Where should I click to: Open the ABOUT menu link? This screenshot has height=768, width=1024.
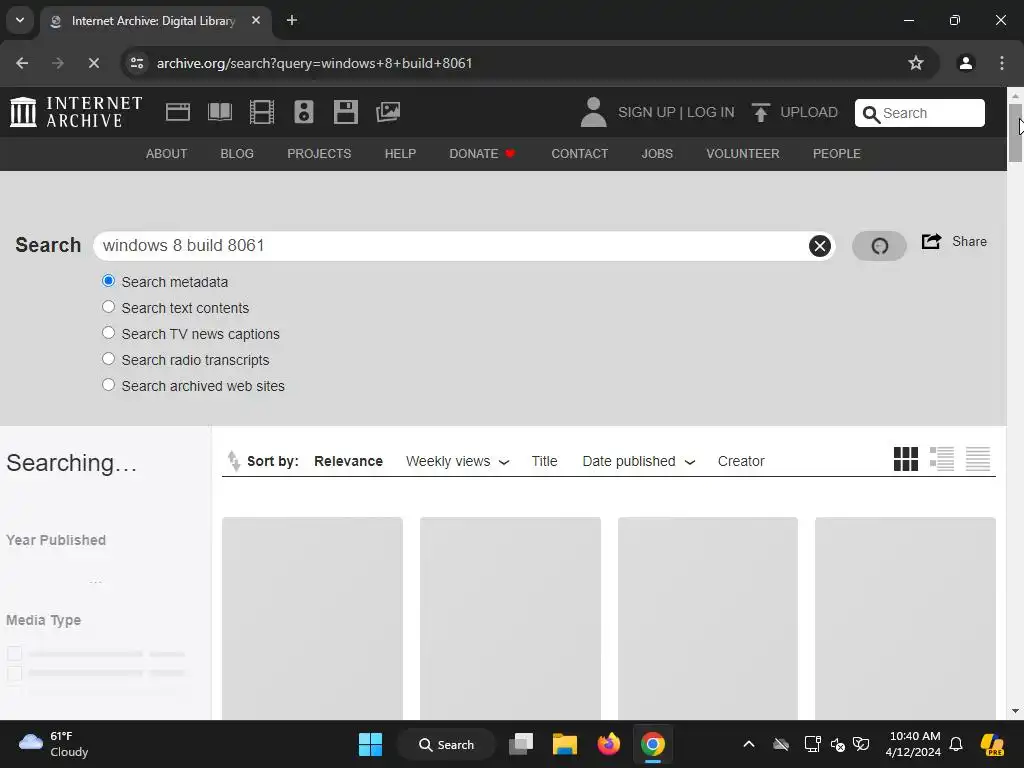167,153
